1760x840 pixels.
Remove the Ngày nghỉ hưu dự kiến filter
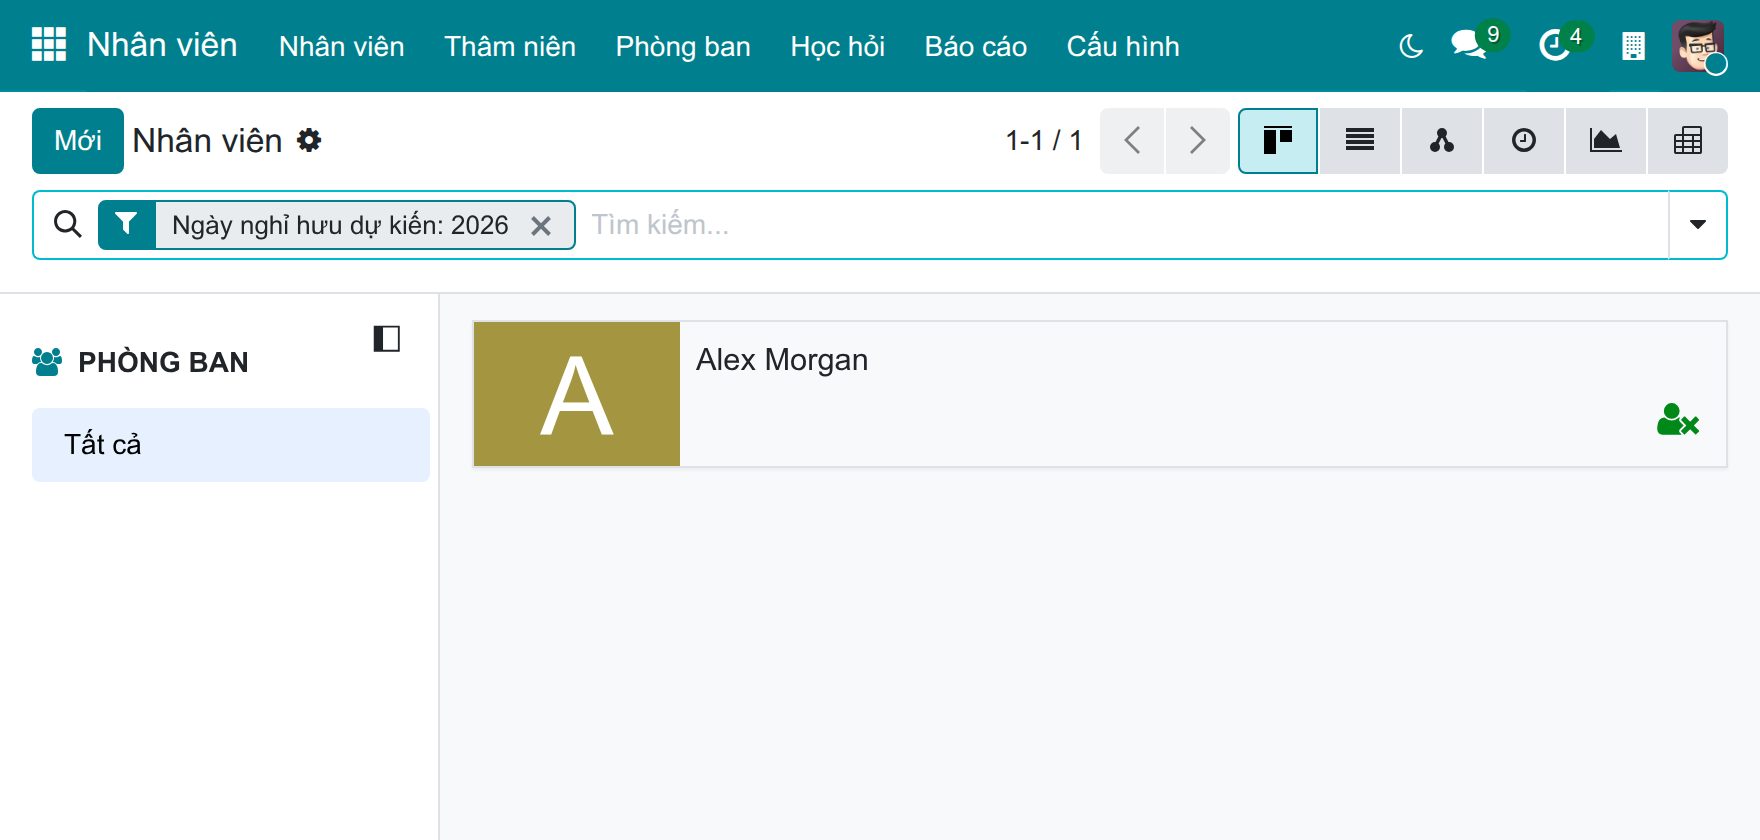541,226
